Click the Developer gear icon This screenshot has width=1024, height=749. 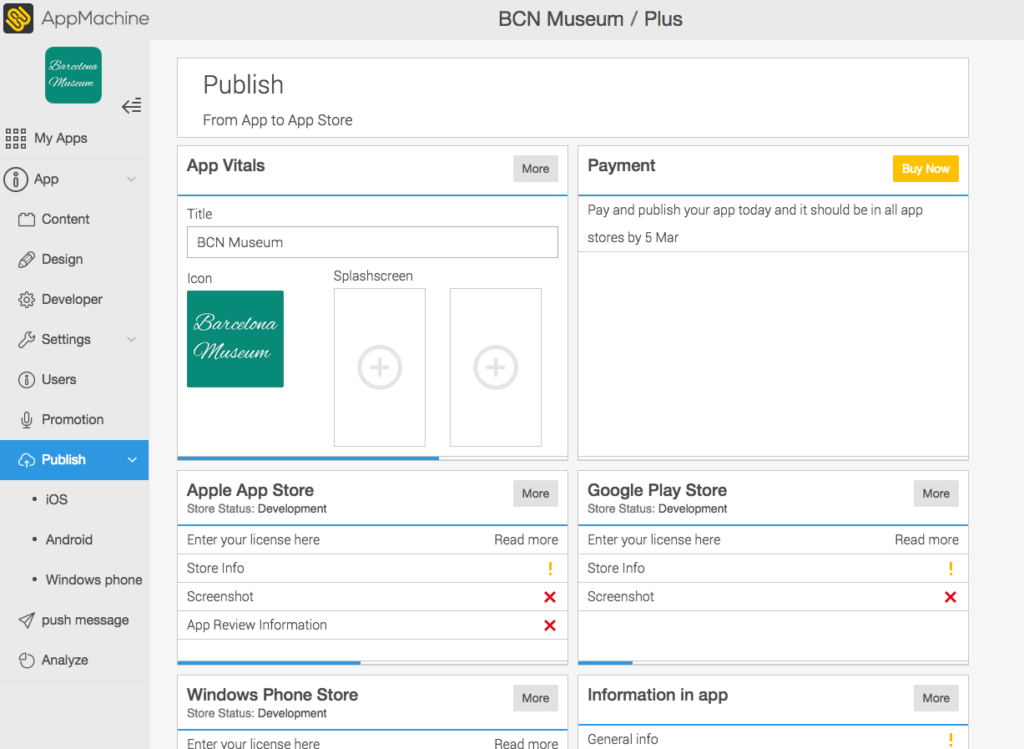pos(26,300)
